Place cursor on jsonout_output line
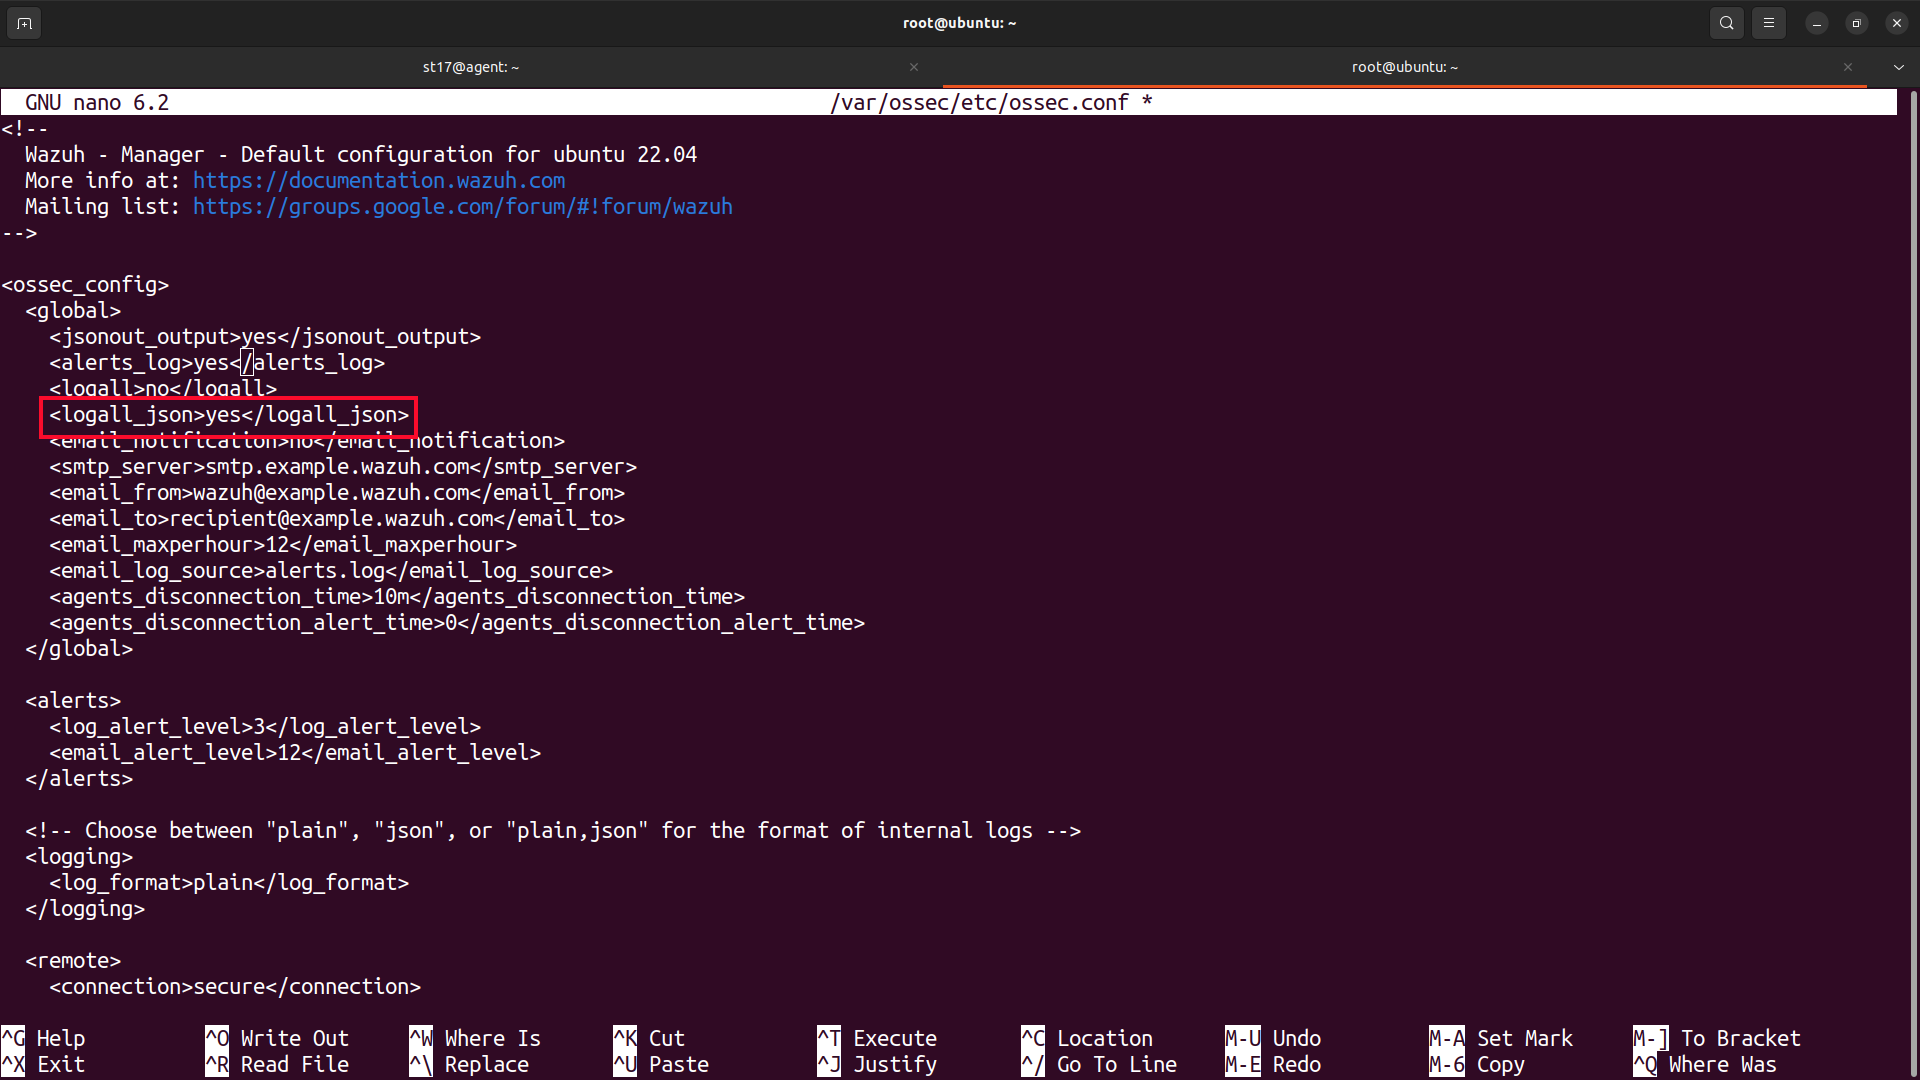This screenshot has width=1920, height=1080. [265, 337]
